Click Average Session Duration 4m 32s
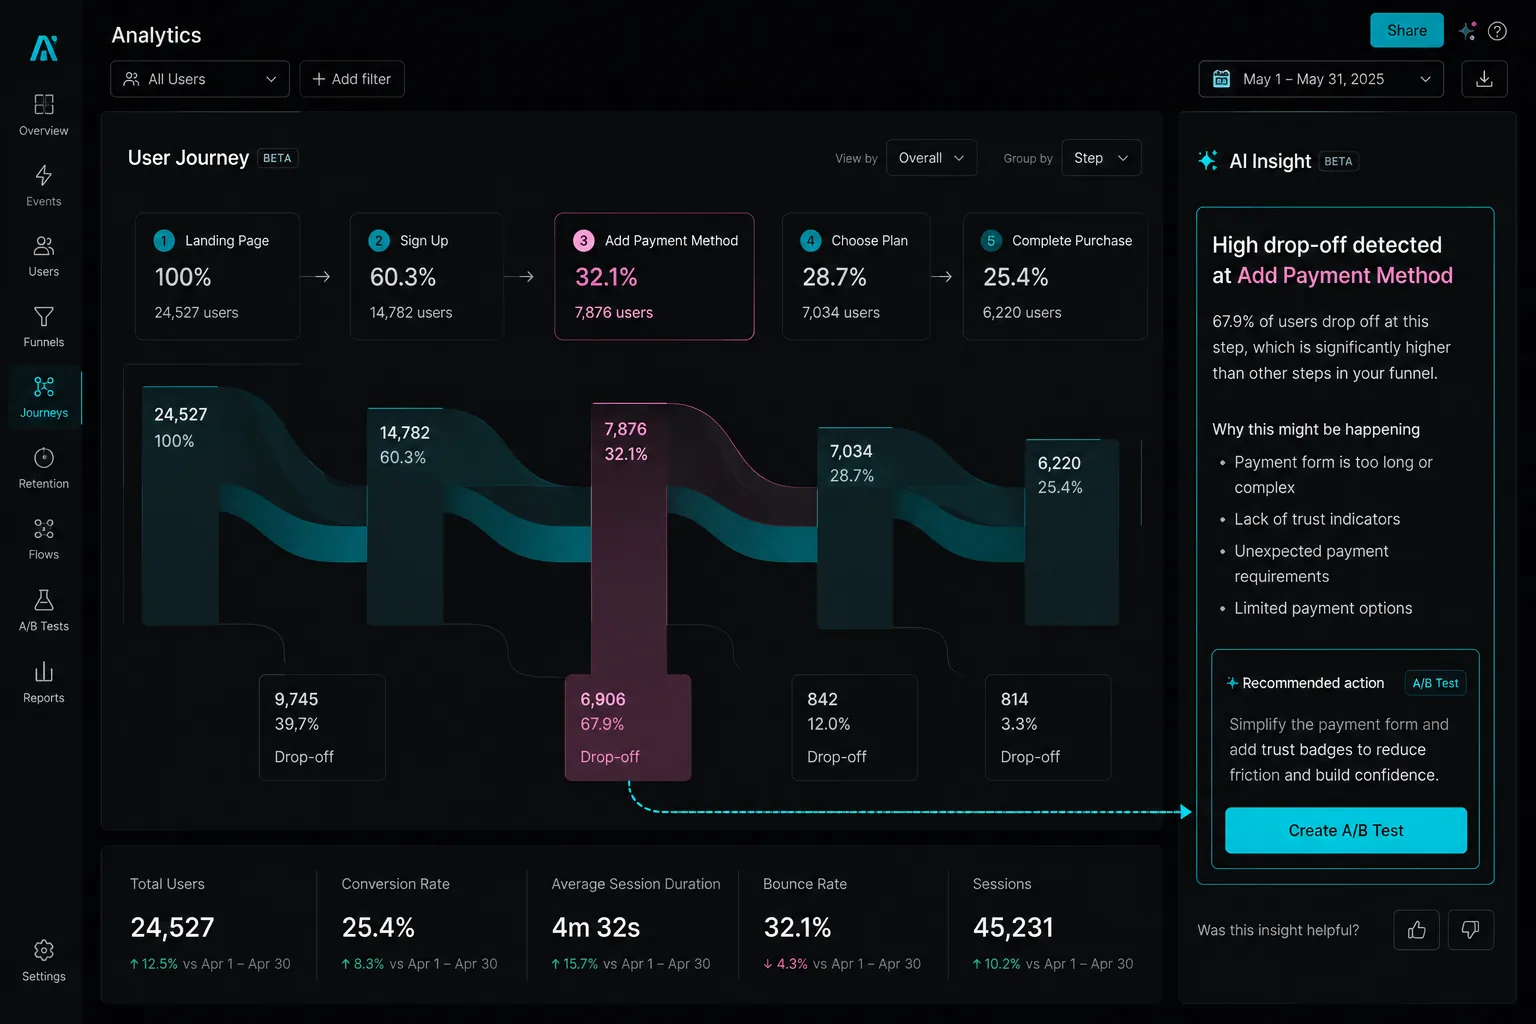The width and height of the screenshot is (1536, 1024). tap(596, 928)
